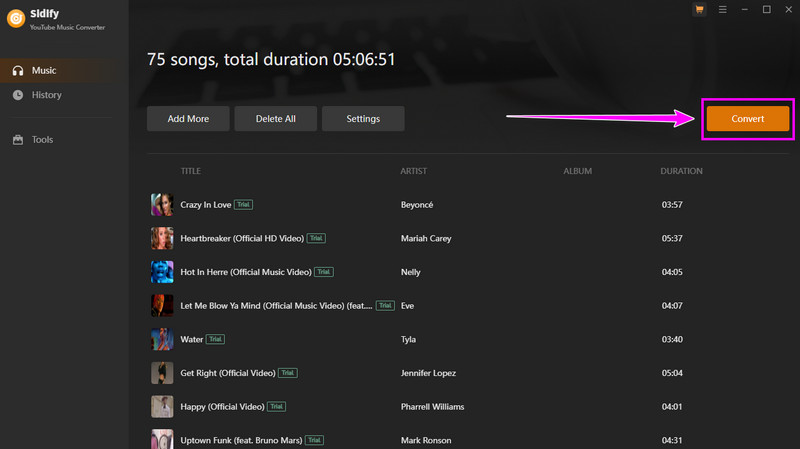800x449 pixels.
Task: Open the Settings button
Action: (x=363, y=118)
